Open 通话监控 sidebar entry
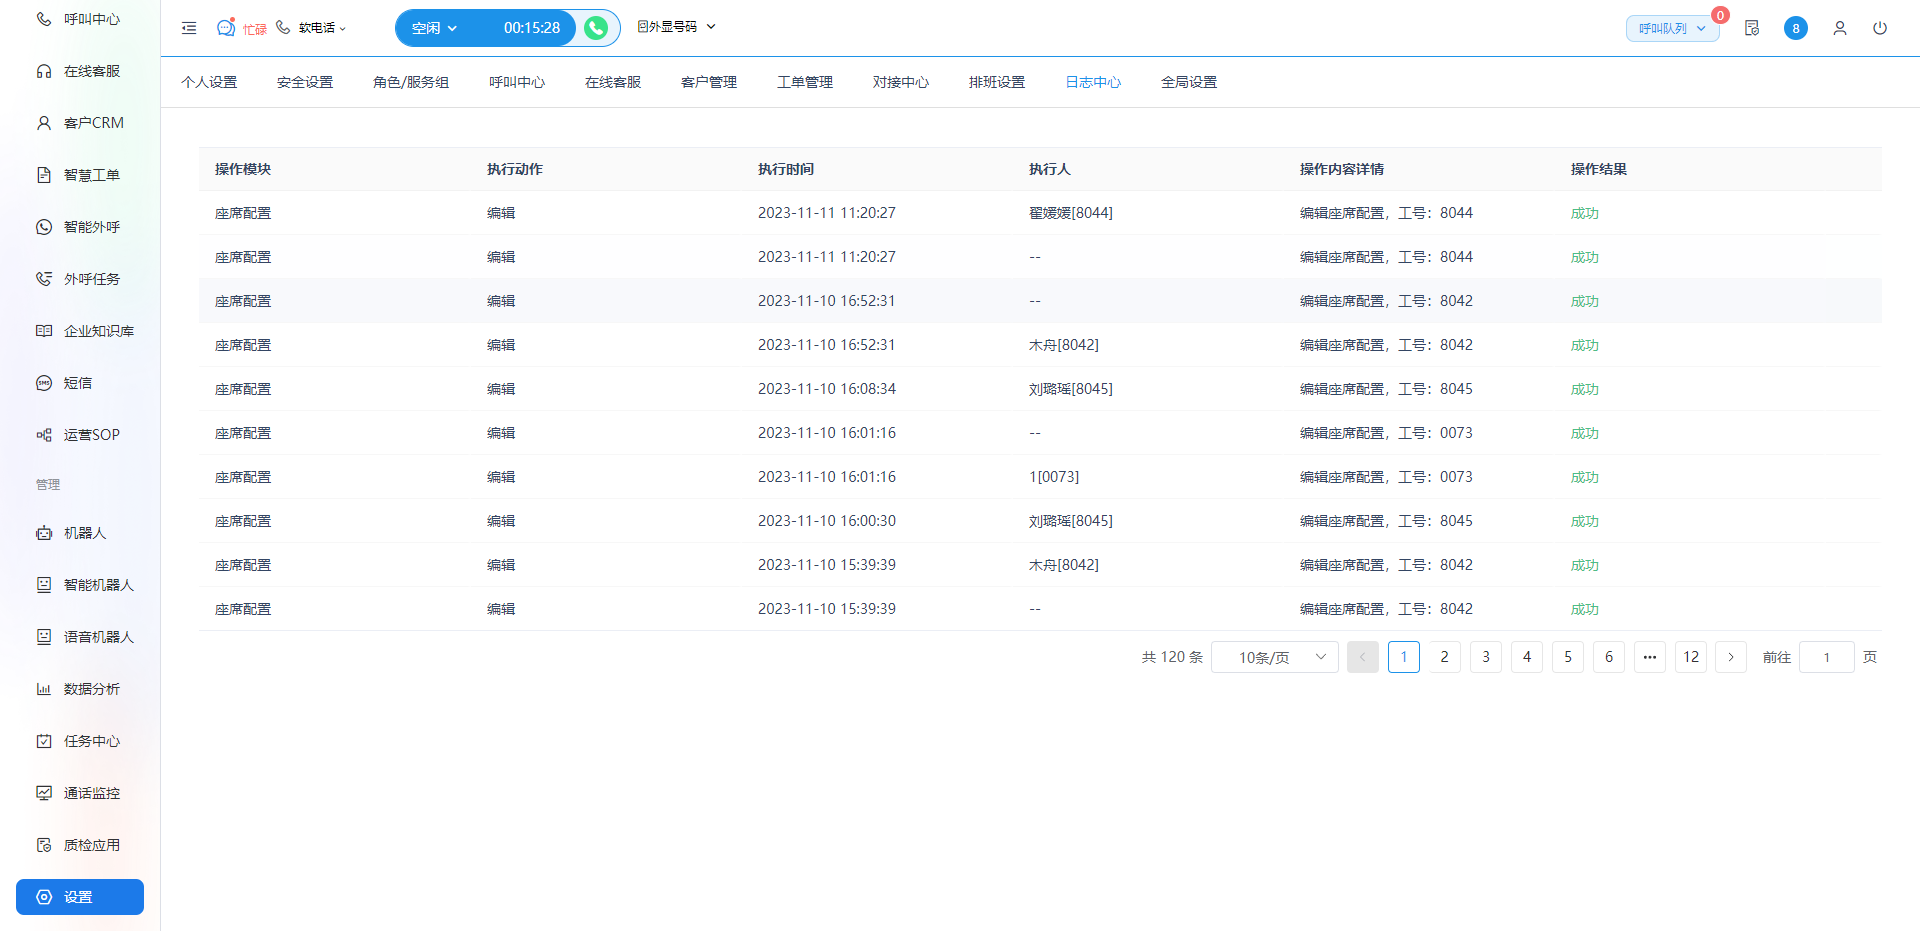1920x931 pixels. [80, 793]
